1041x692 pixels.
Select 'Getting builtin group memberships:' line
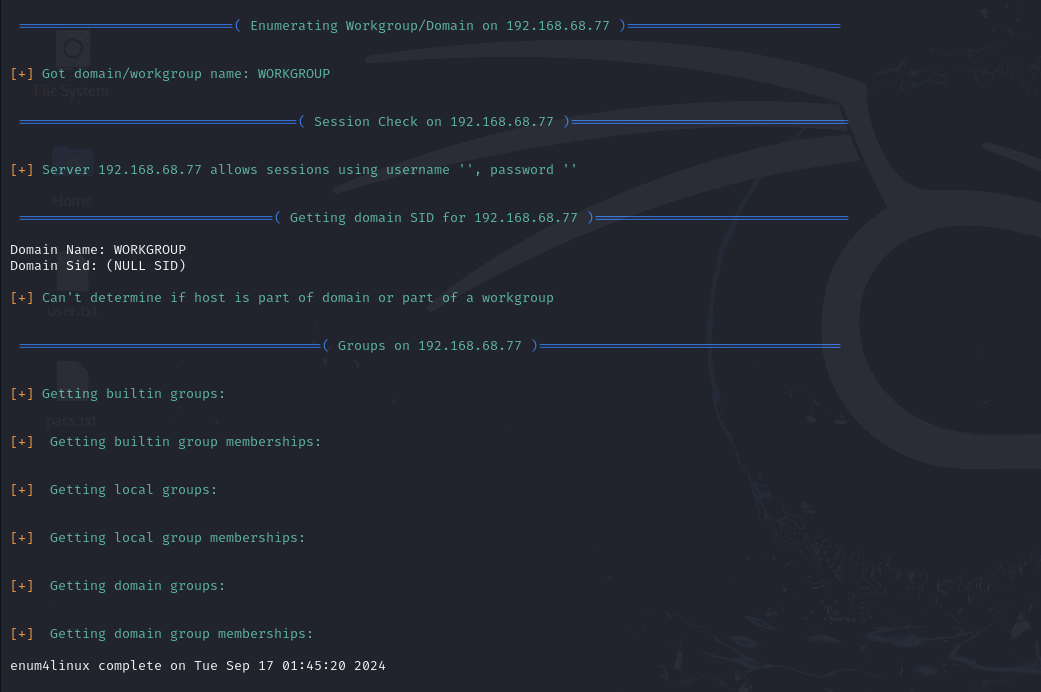[x=165, y=442]
